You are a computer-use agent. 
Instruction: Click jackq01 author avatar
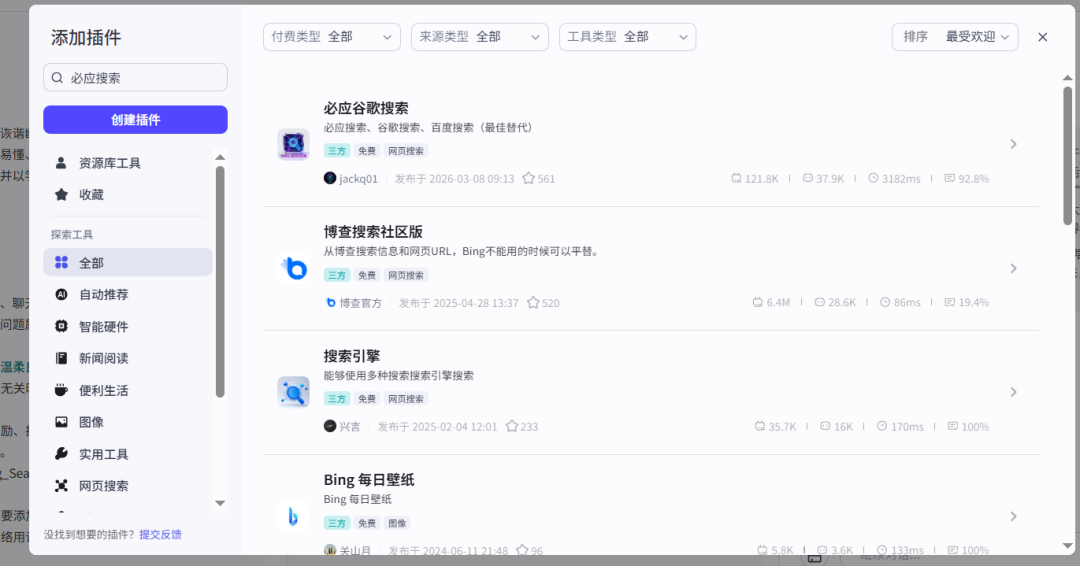(x=330, y=178)
